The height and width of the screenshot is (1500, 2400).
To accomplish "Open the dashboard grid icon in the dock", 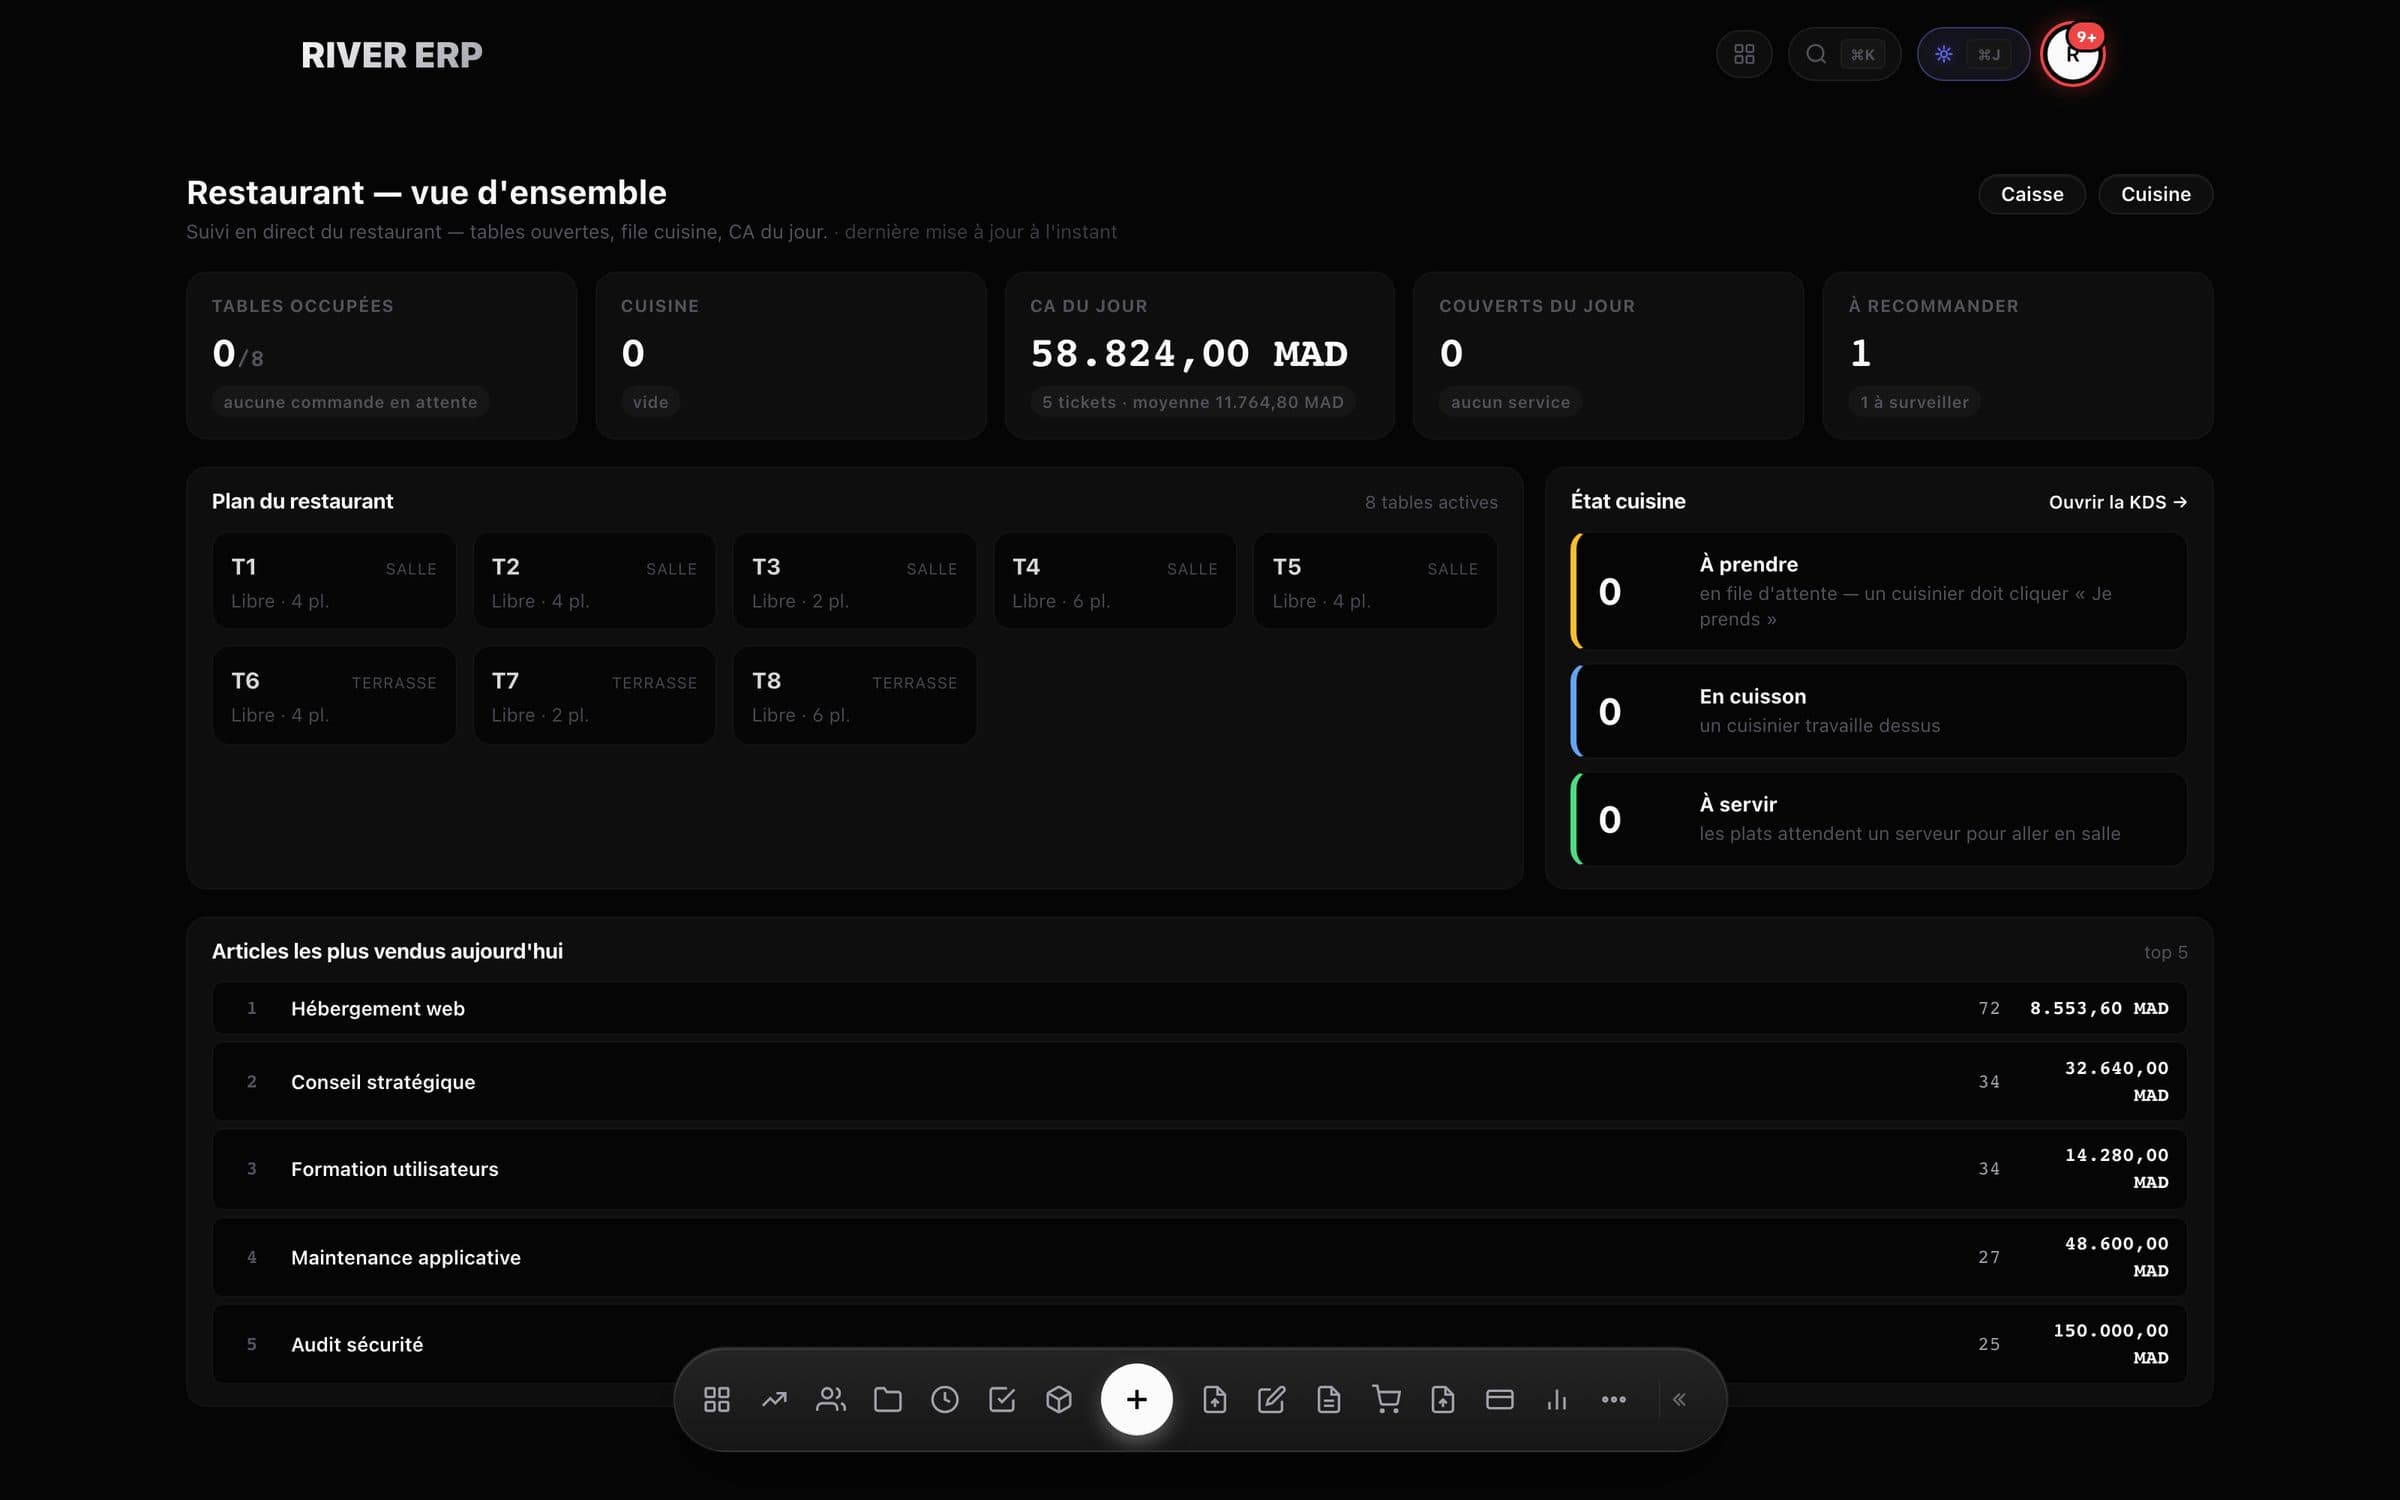I will 717,1399.
